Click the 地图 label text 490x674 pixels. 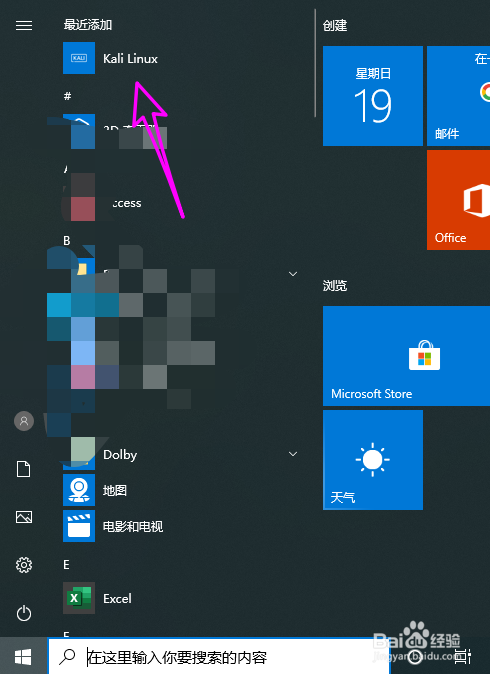[x=115, y=490]
